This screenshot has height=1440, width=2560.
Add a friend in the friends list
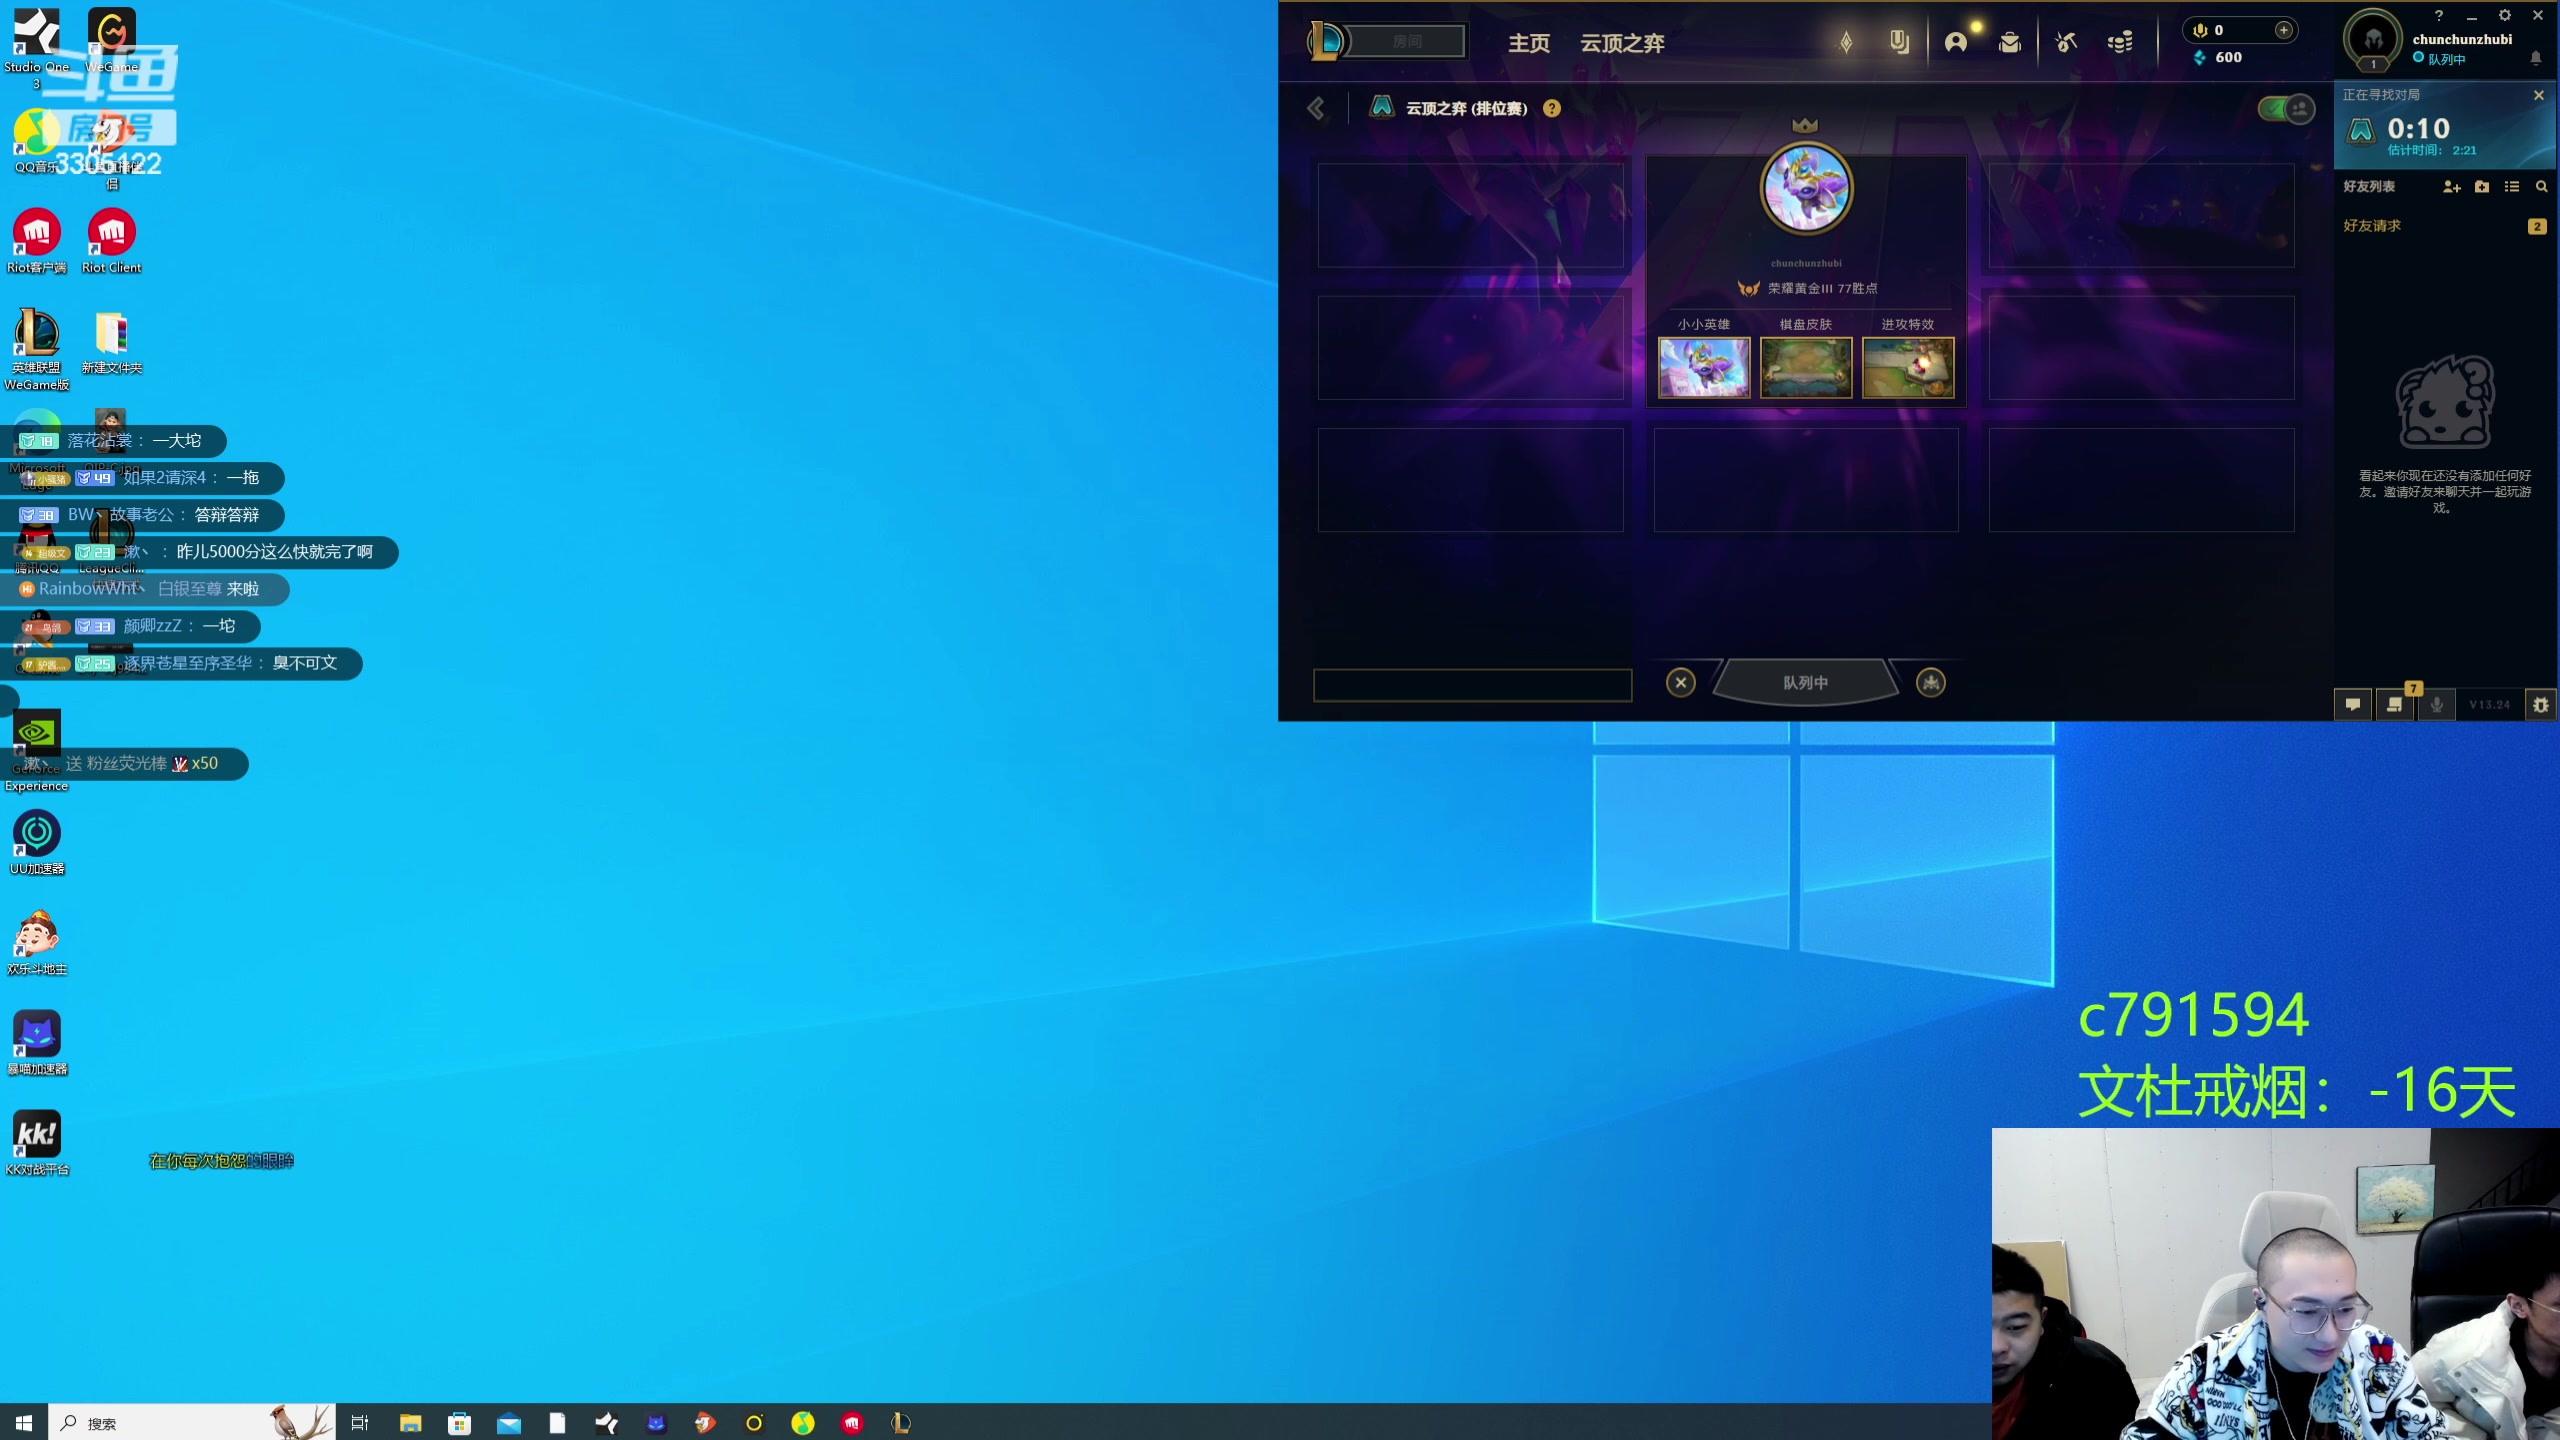[x=2452, y=187]
